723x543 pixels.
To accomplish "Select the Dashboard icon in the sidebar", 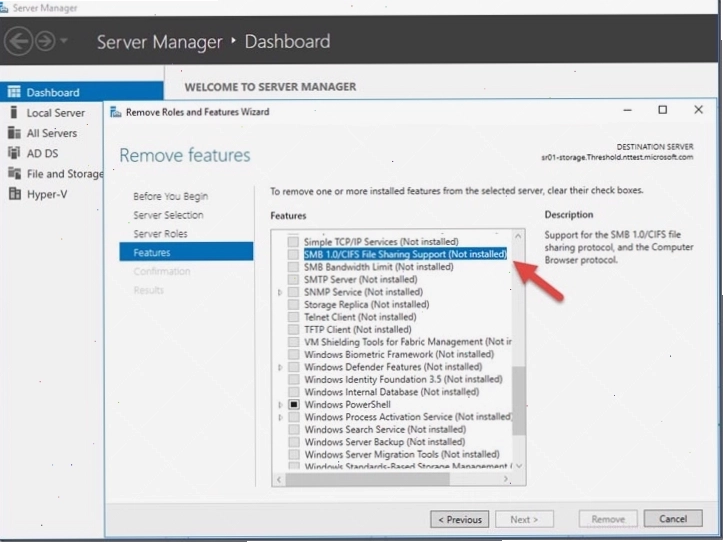I will tap(14, 92).
